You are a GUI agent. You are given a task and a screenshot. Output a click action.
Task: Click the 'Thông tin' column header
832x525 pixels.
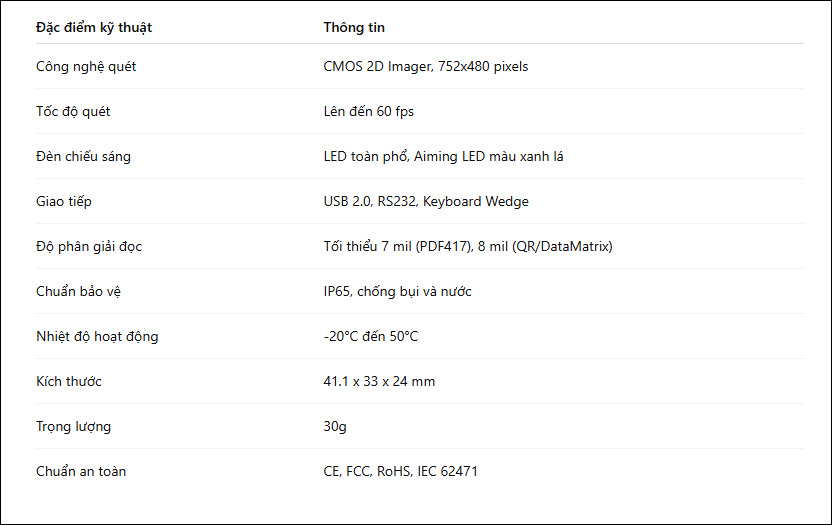354,28
